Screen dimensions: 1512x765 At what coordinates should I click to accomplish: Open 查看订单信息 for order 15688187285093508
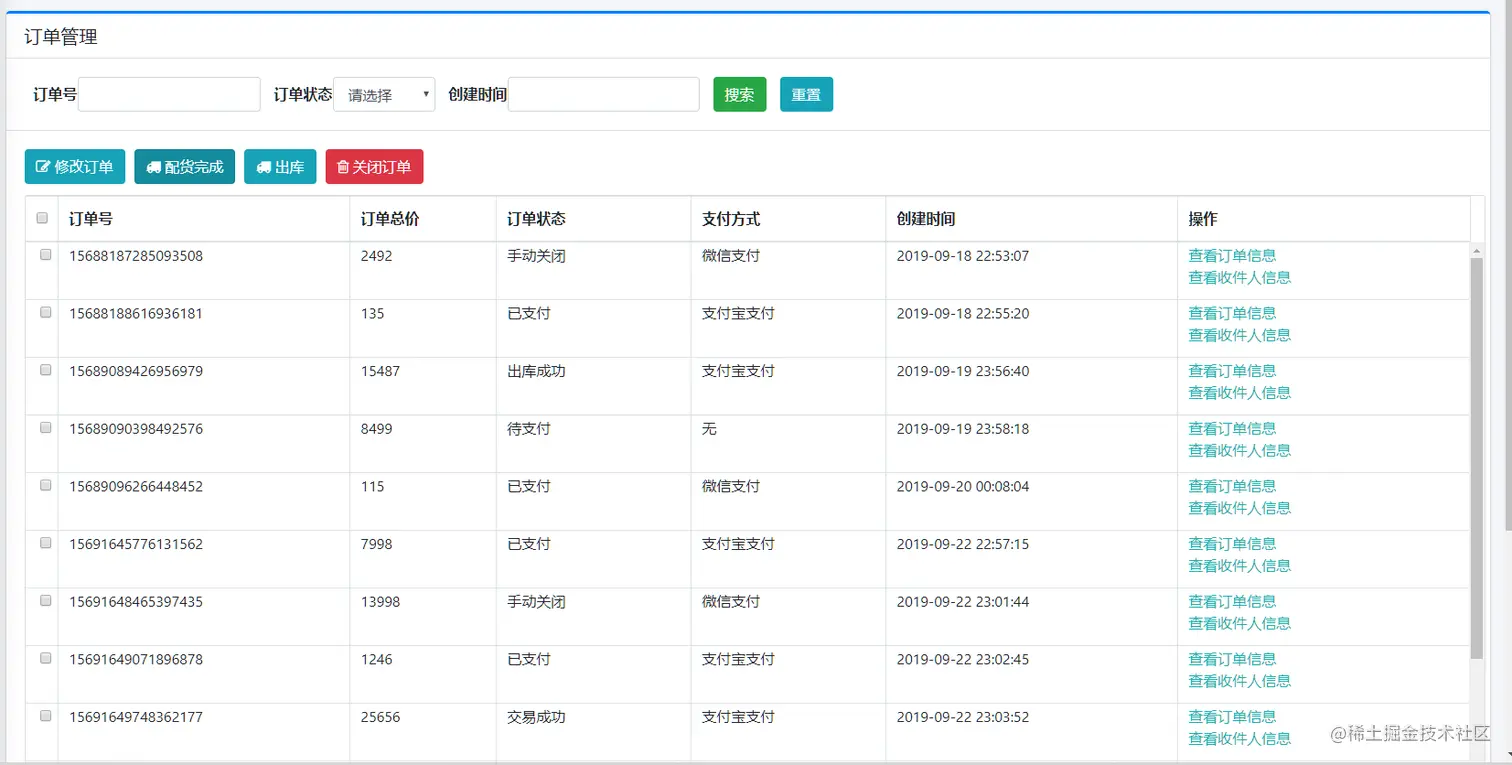coord(1232,255)
